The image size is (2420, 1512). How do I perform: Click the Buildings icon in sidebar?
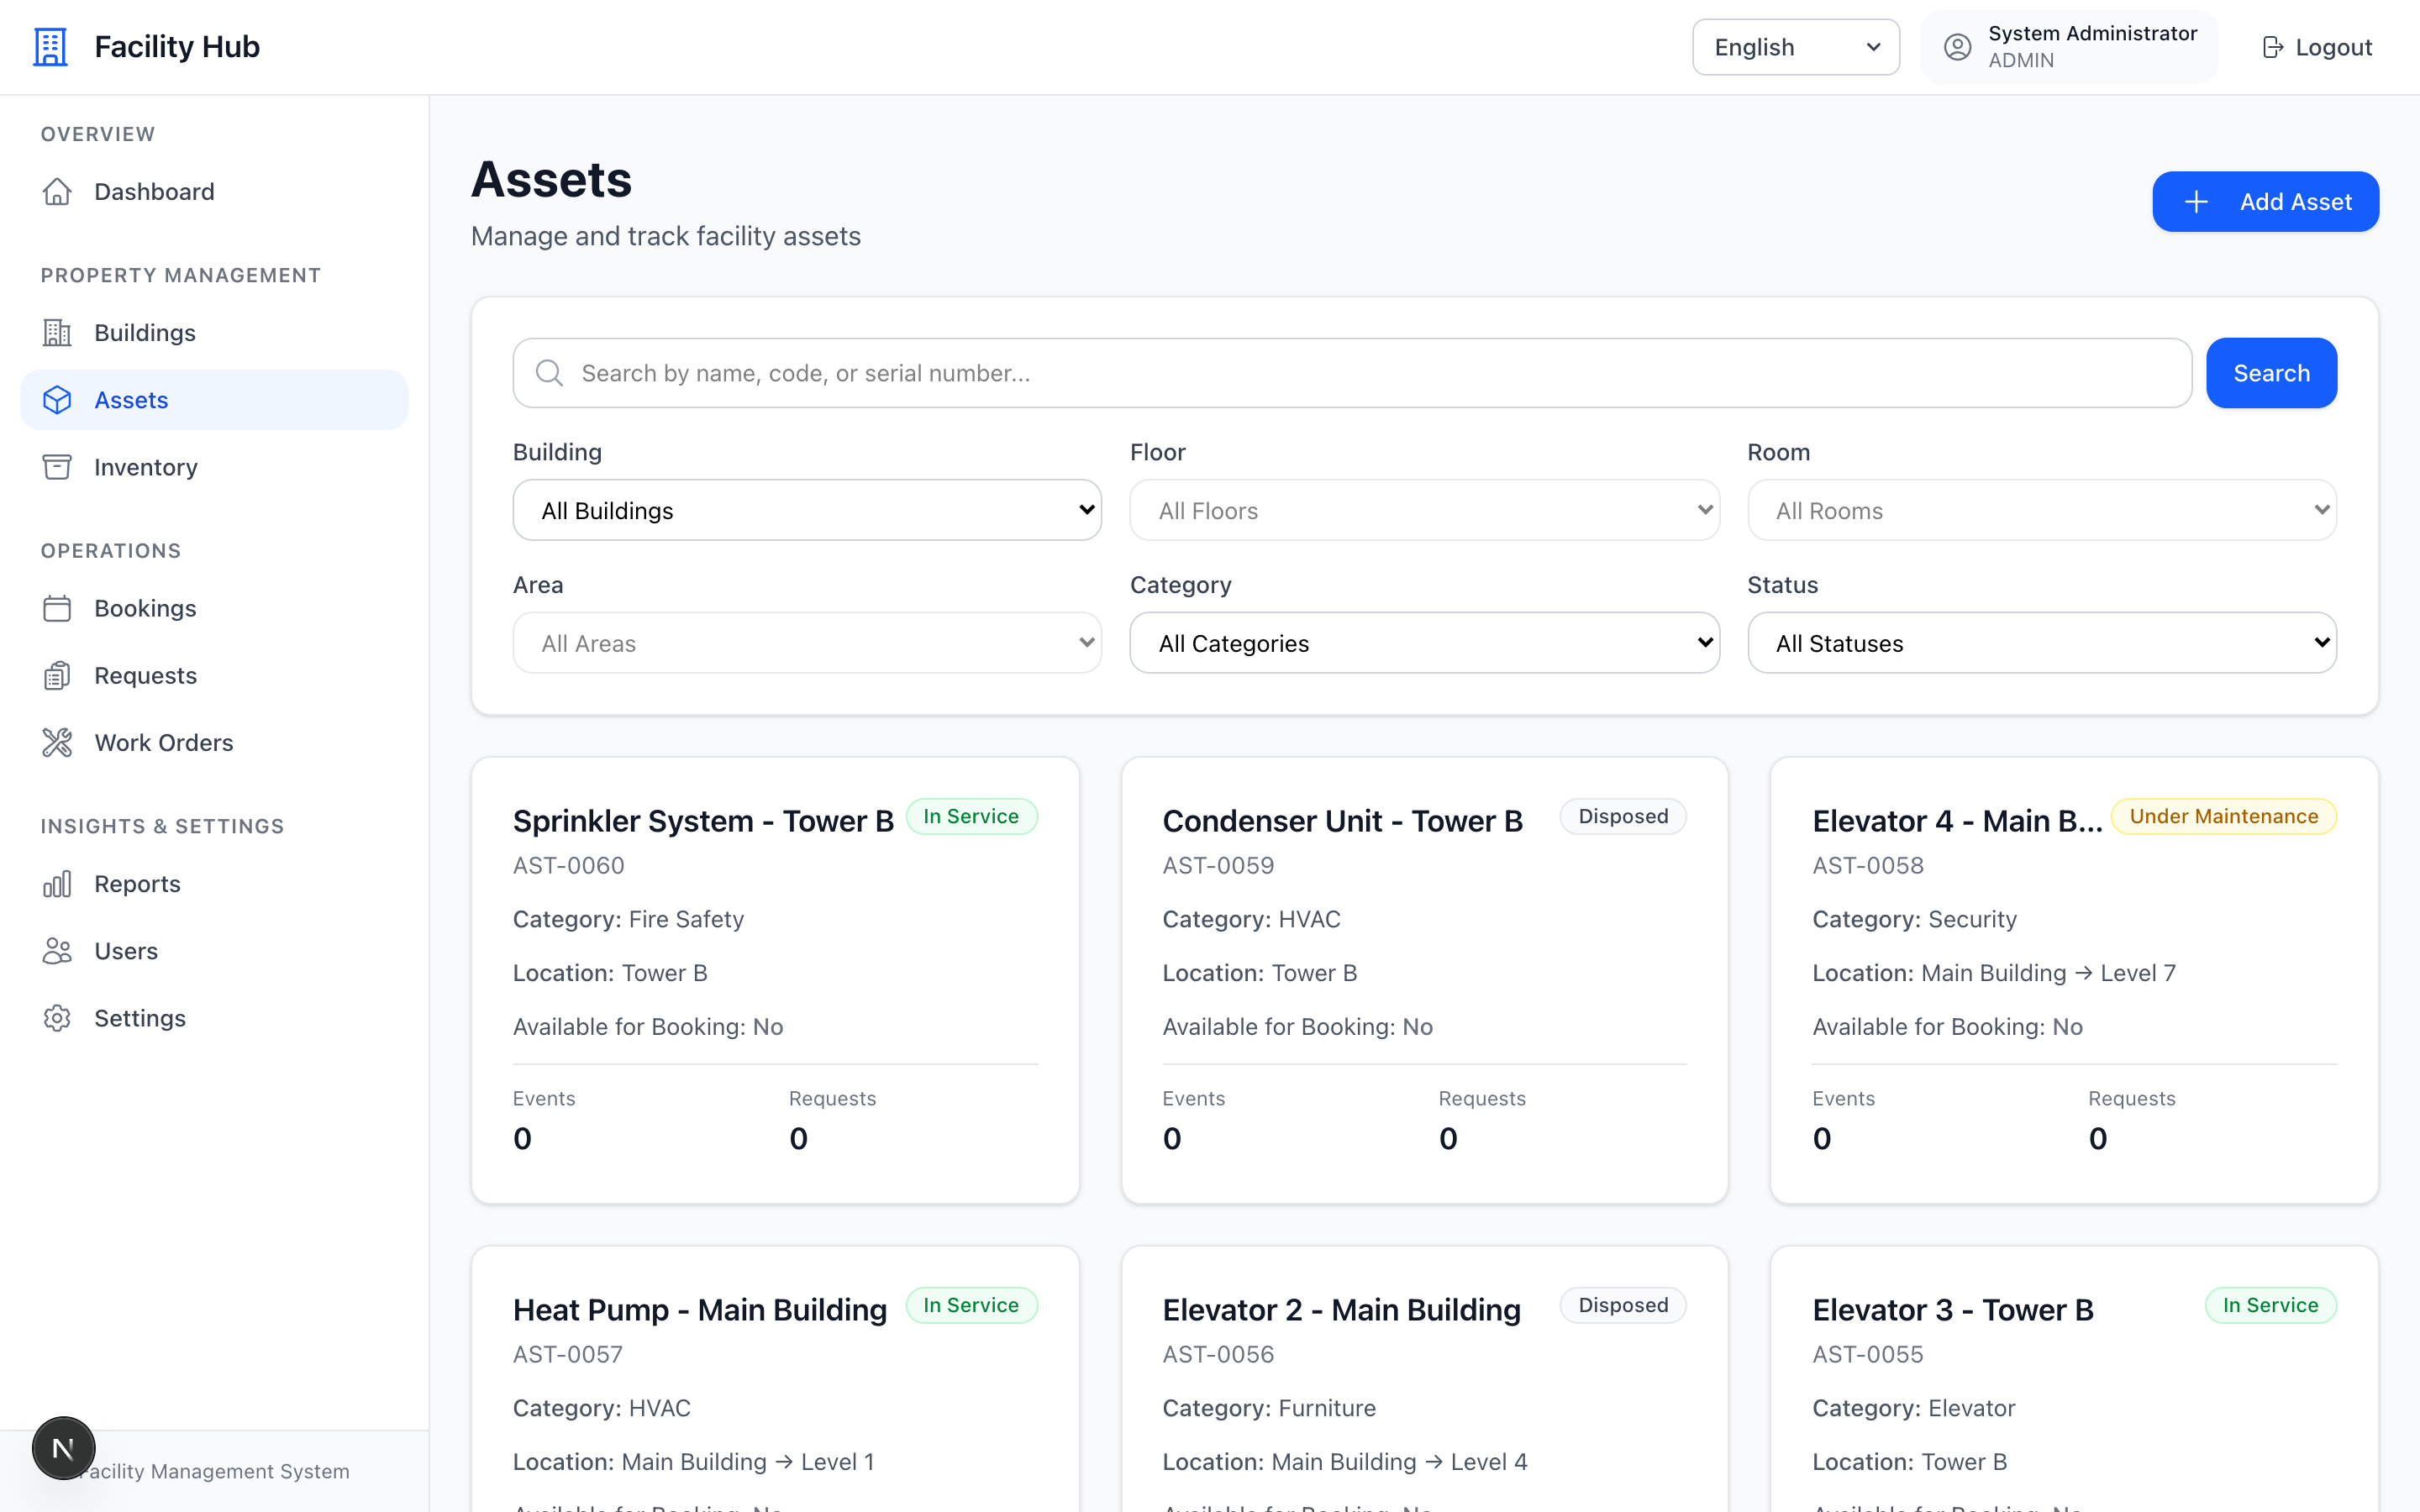point(57,332)
